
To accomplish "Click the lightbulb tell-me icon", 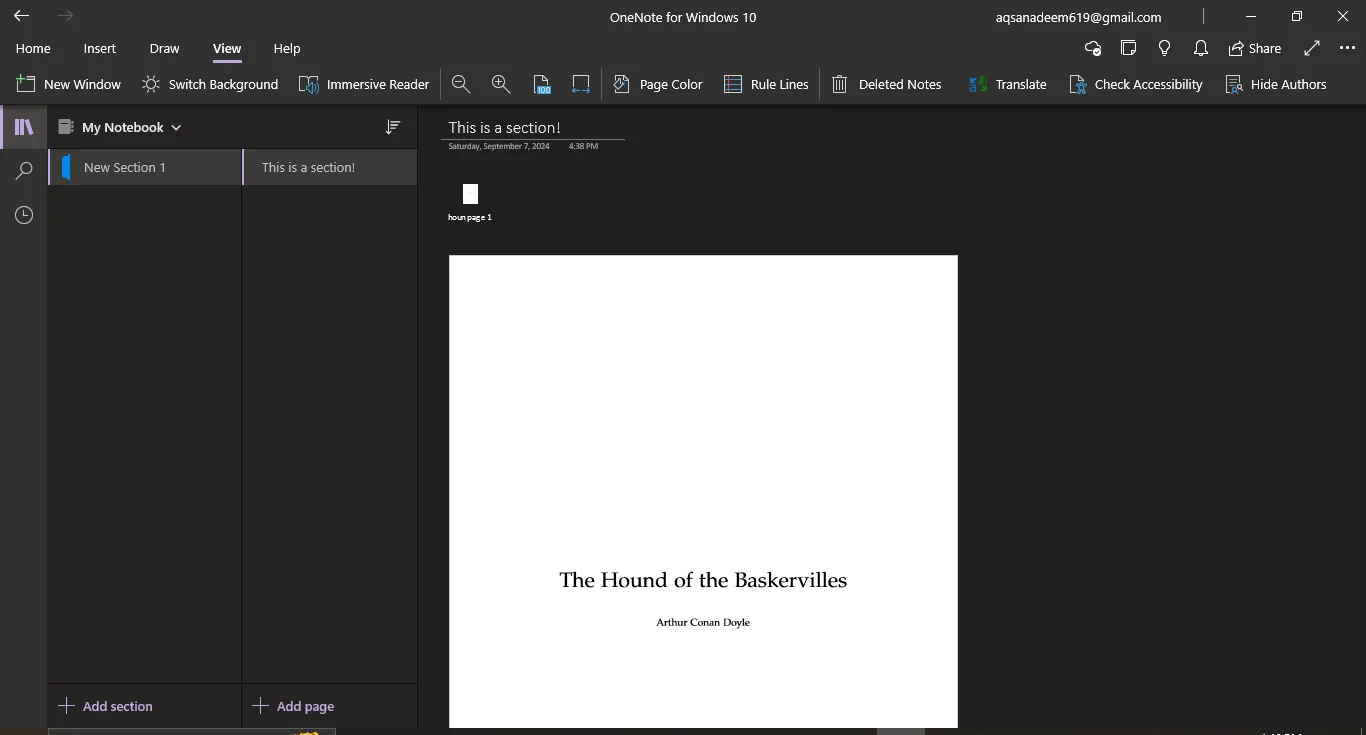I will pyautogui.click(x=1165, y=48).
